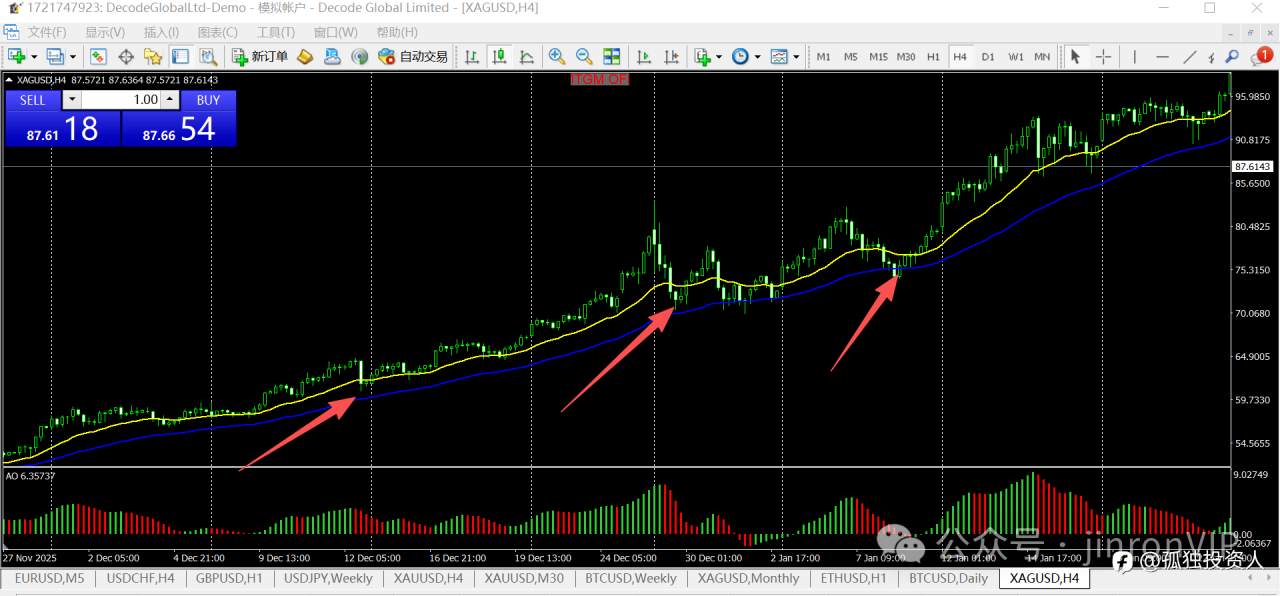Select the crosshair tool
The height and width of the screenshot is (596, 1280).
1103,57
